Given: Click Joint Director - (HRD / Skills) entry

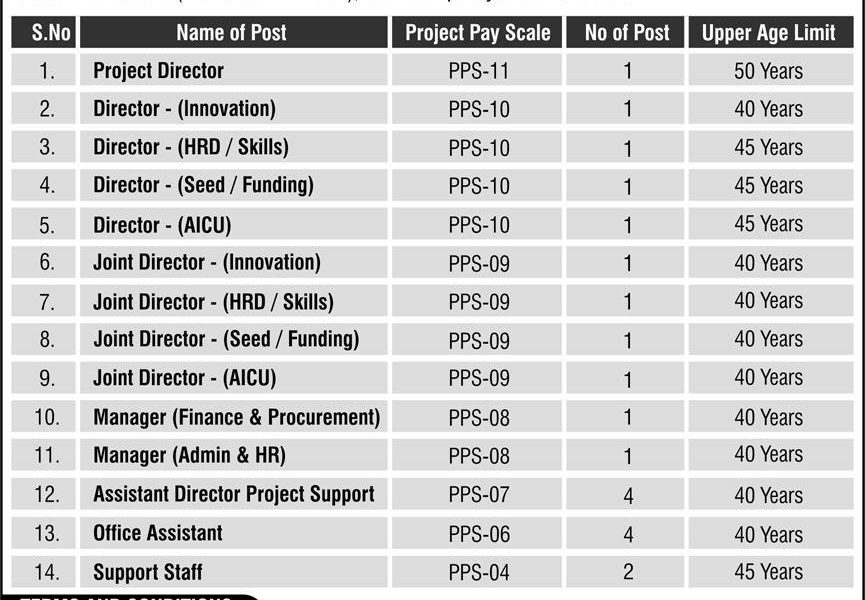Looking at the screenshot, I should click(213, 301).
